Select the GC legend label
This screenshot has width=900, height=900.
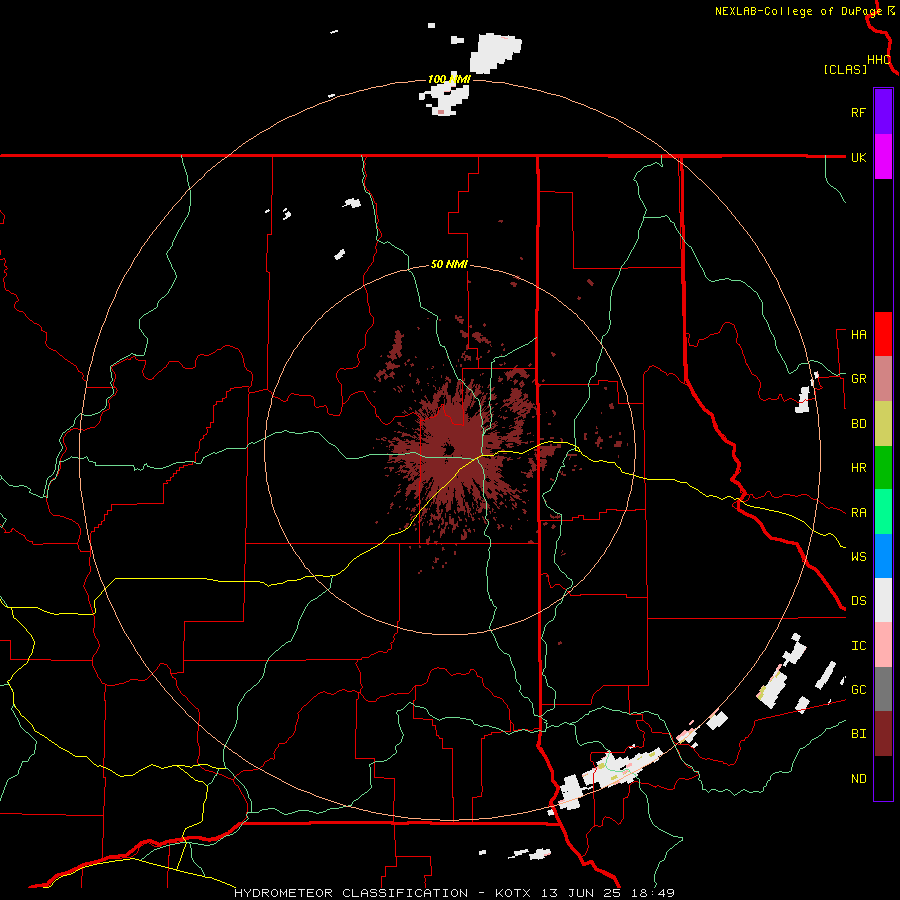point(858,690)
